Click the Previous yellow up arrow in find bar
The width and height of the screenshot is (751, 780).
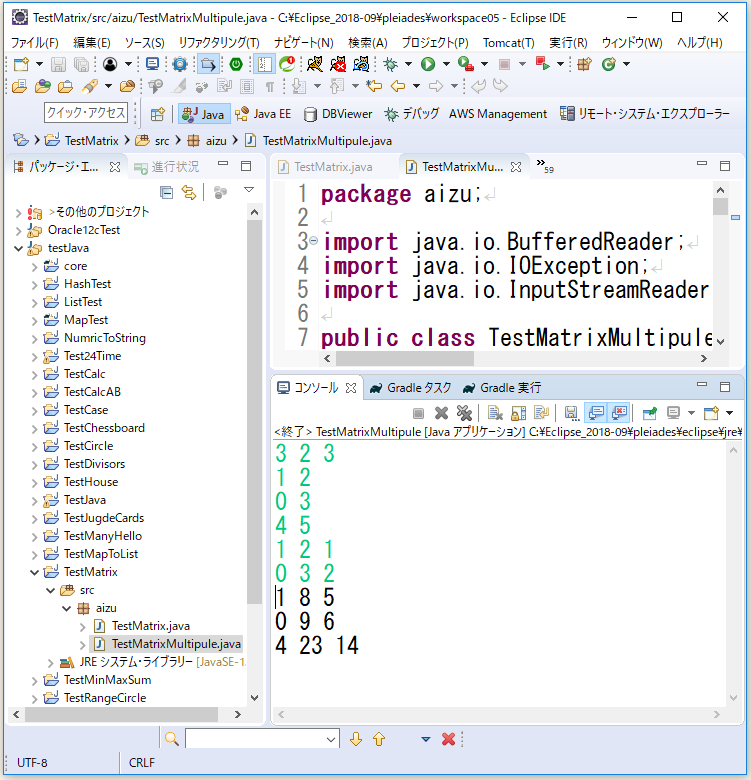point(379,739)
